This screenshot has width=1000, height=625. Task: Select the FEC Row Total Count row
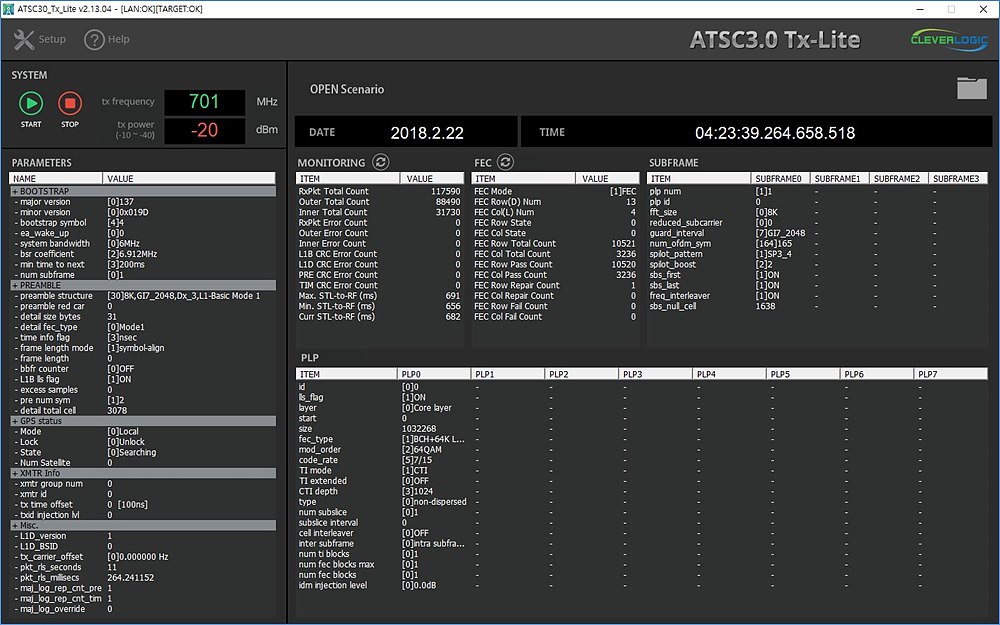(x=555, y=244)
